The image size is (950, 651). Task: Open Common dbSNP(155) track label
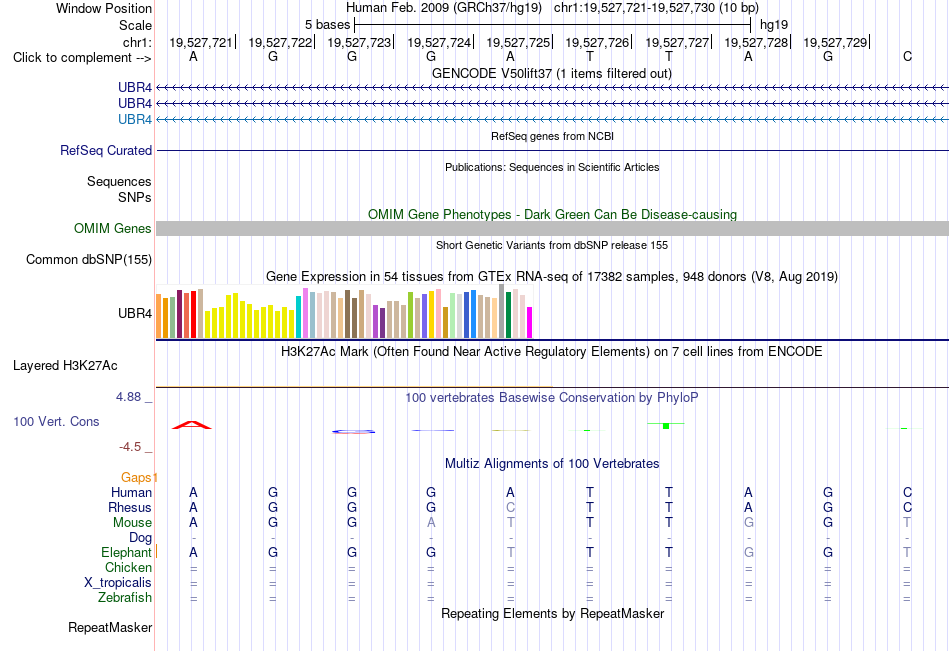[89, 259]
